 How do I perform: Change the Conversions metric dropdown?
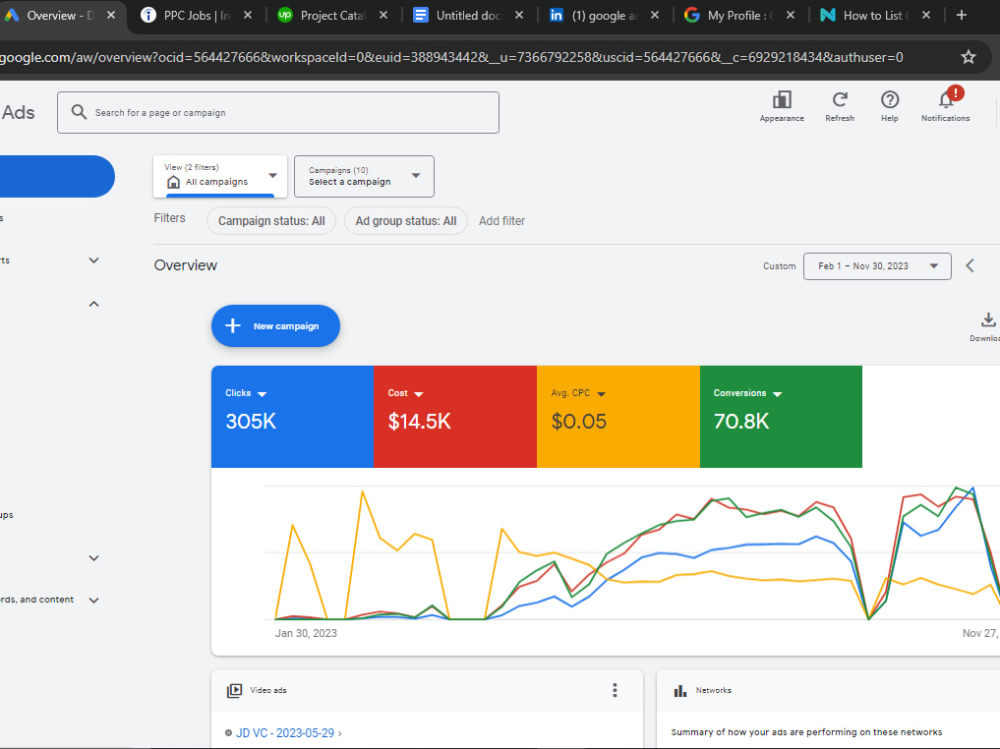[x=777, y=394]
